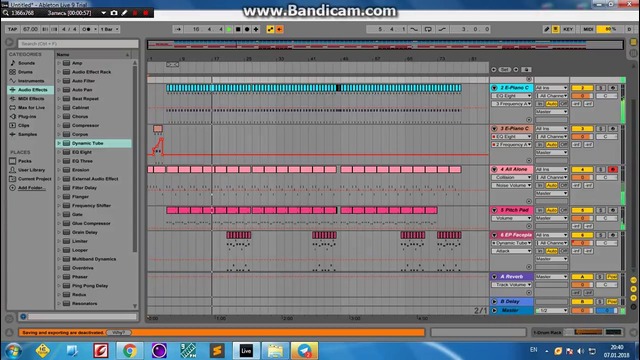Open the Windows Start menu
The height and width of the screenshot is (360, 640).
(x=13, y=351)
